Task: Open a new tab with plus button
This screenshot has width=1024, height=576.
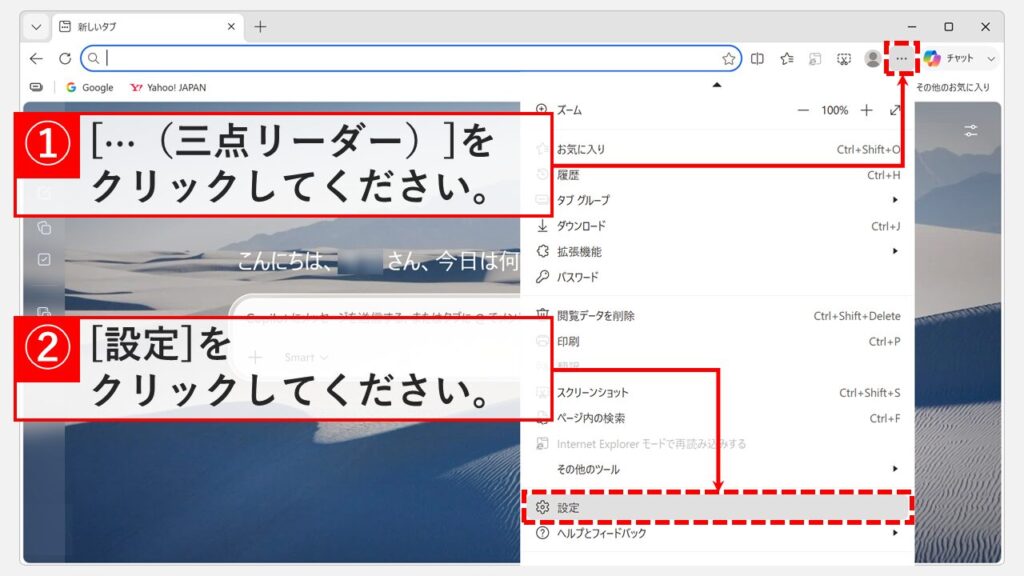Action: (260, 27)
